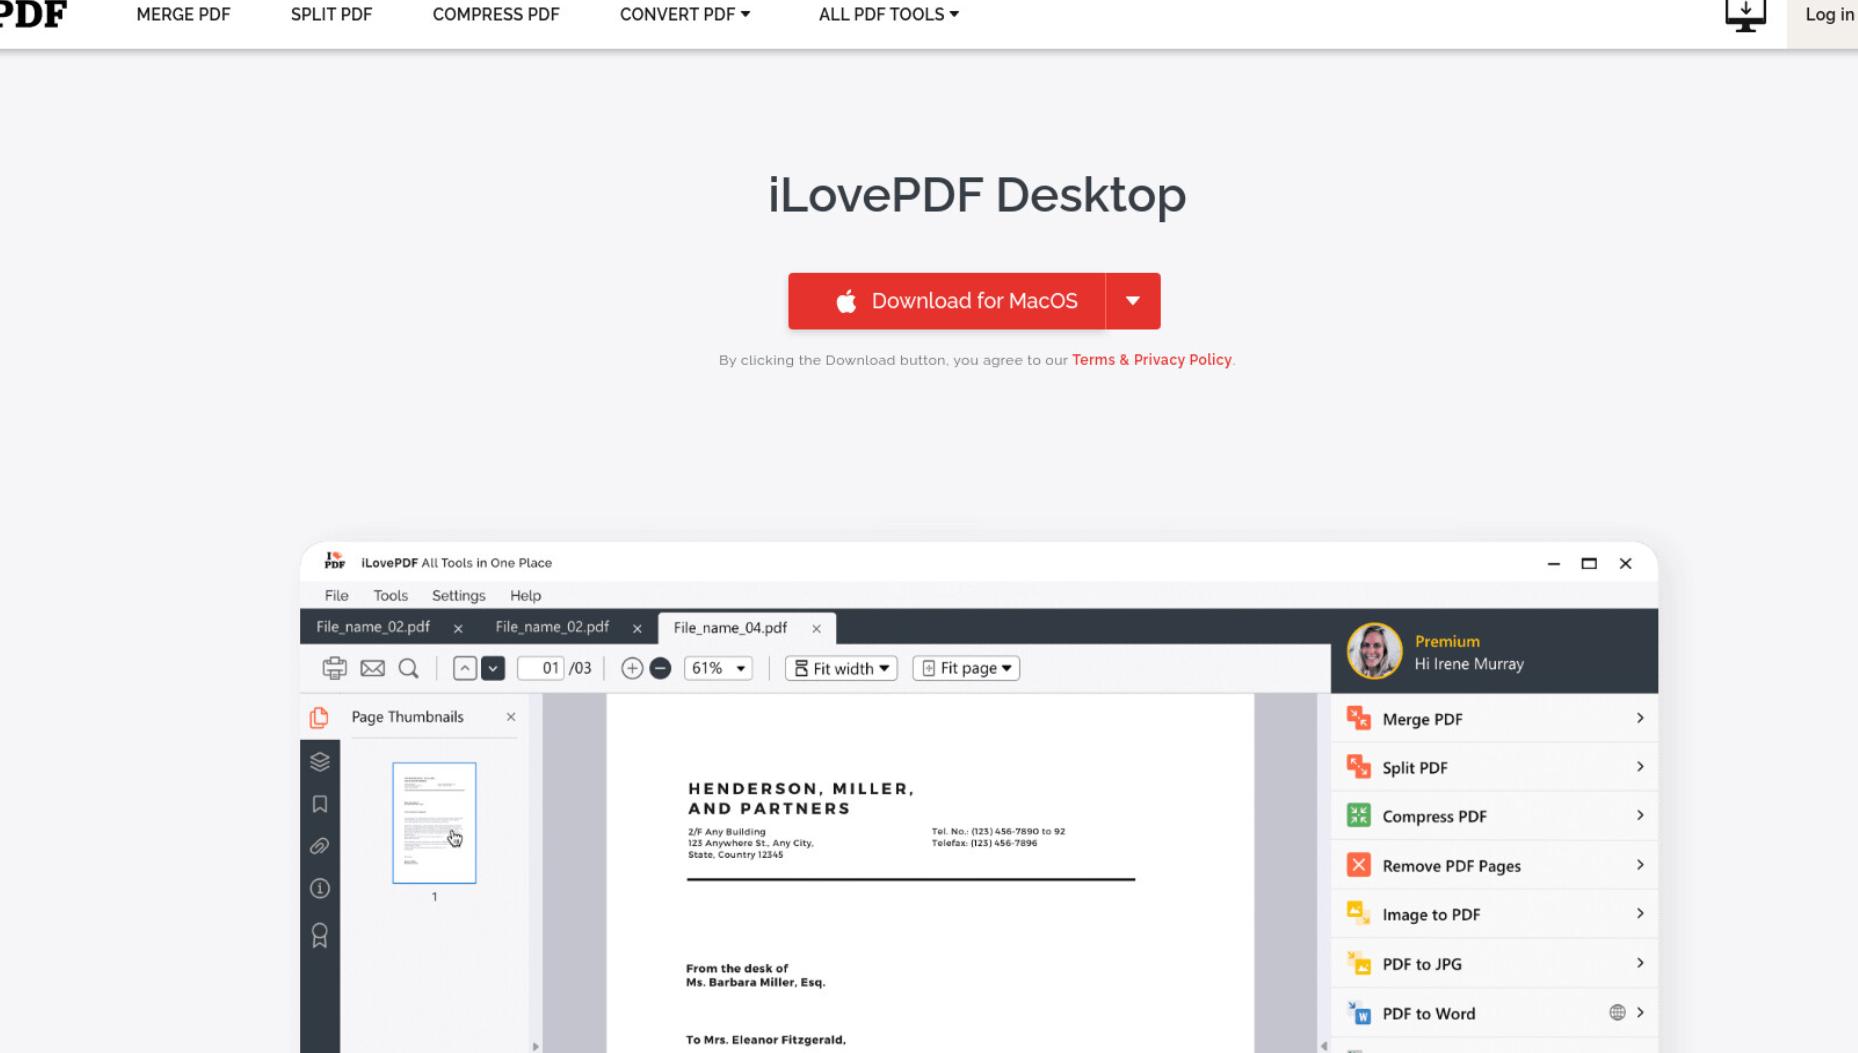Click Irene Murray's profile avatar
The height and width of the screenshot is (1053, 1858).
1374,651
